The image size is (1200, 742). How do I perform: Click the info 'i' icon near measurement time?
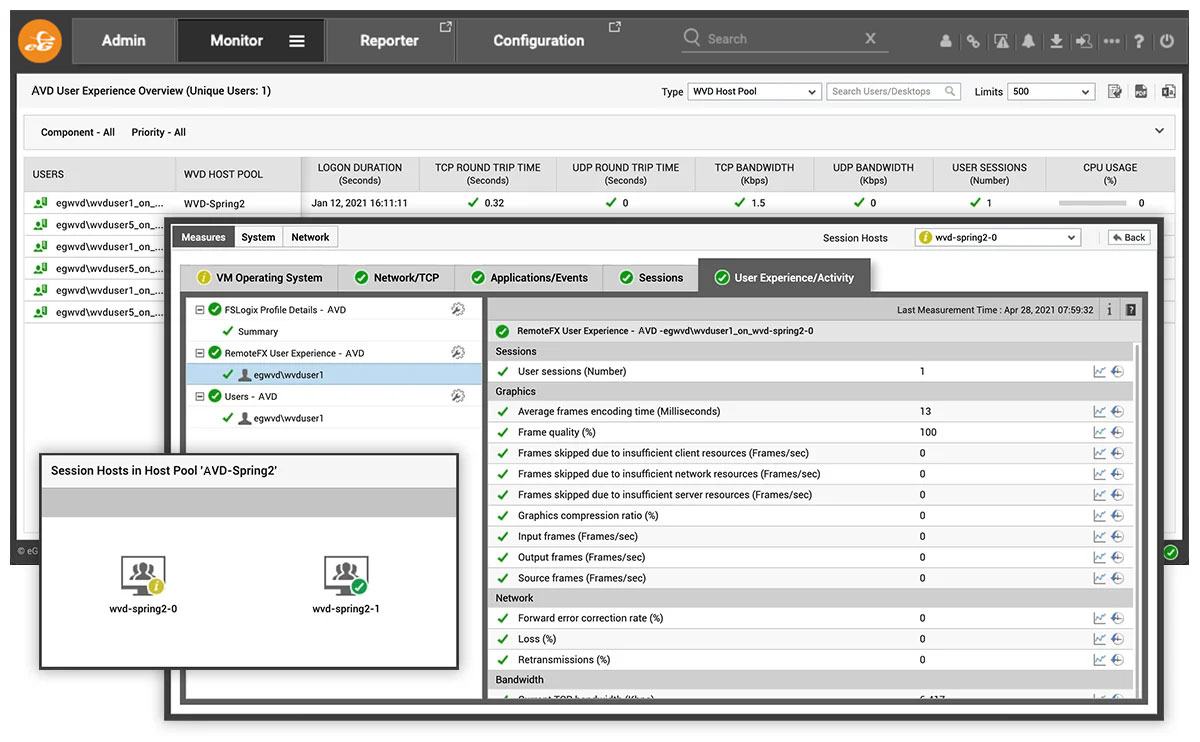pyautogui.click(x=1110, y=310)
